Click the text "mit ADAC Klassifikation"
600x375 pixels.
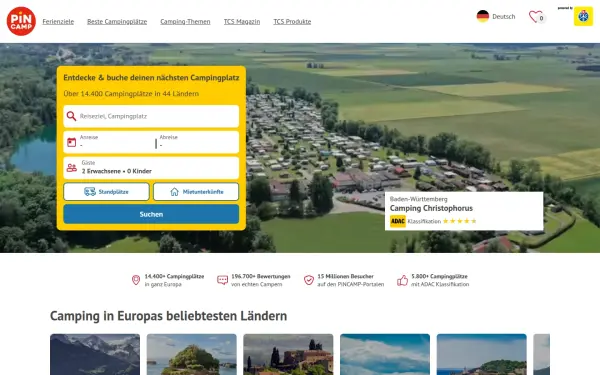[440, 284]
